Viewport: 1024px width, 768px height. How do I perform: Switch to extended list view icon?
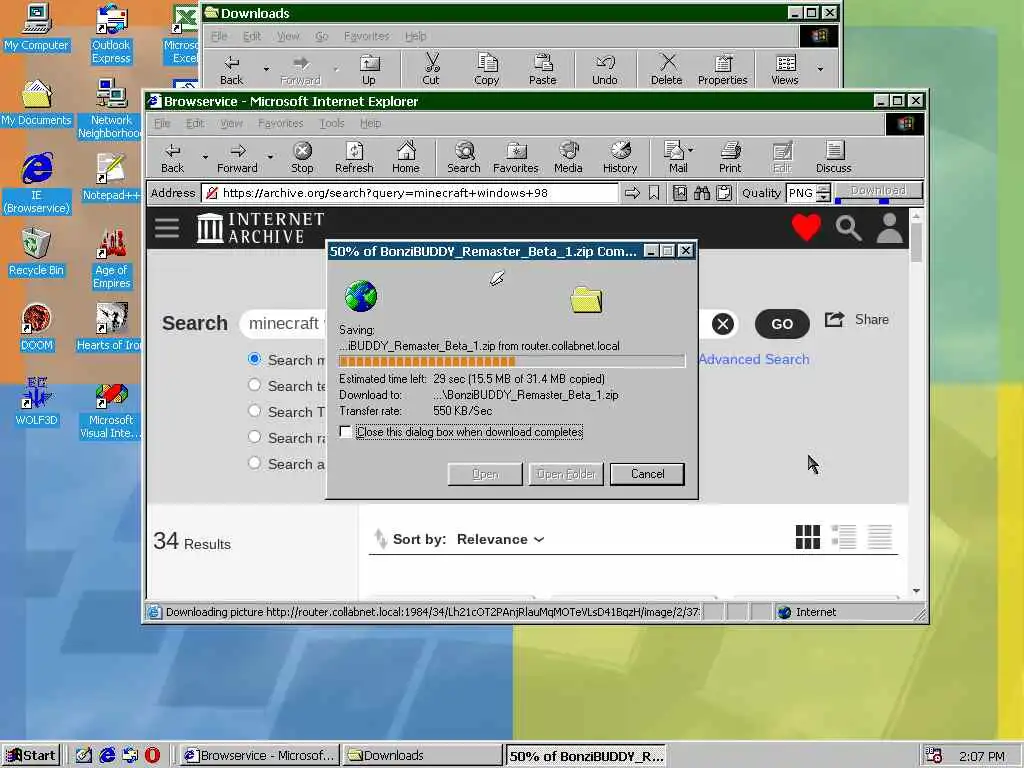point(844,537)
